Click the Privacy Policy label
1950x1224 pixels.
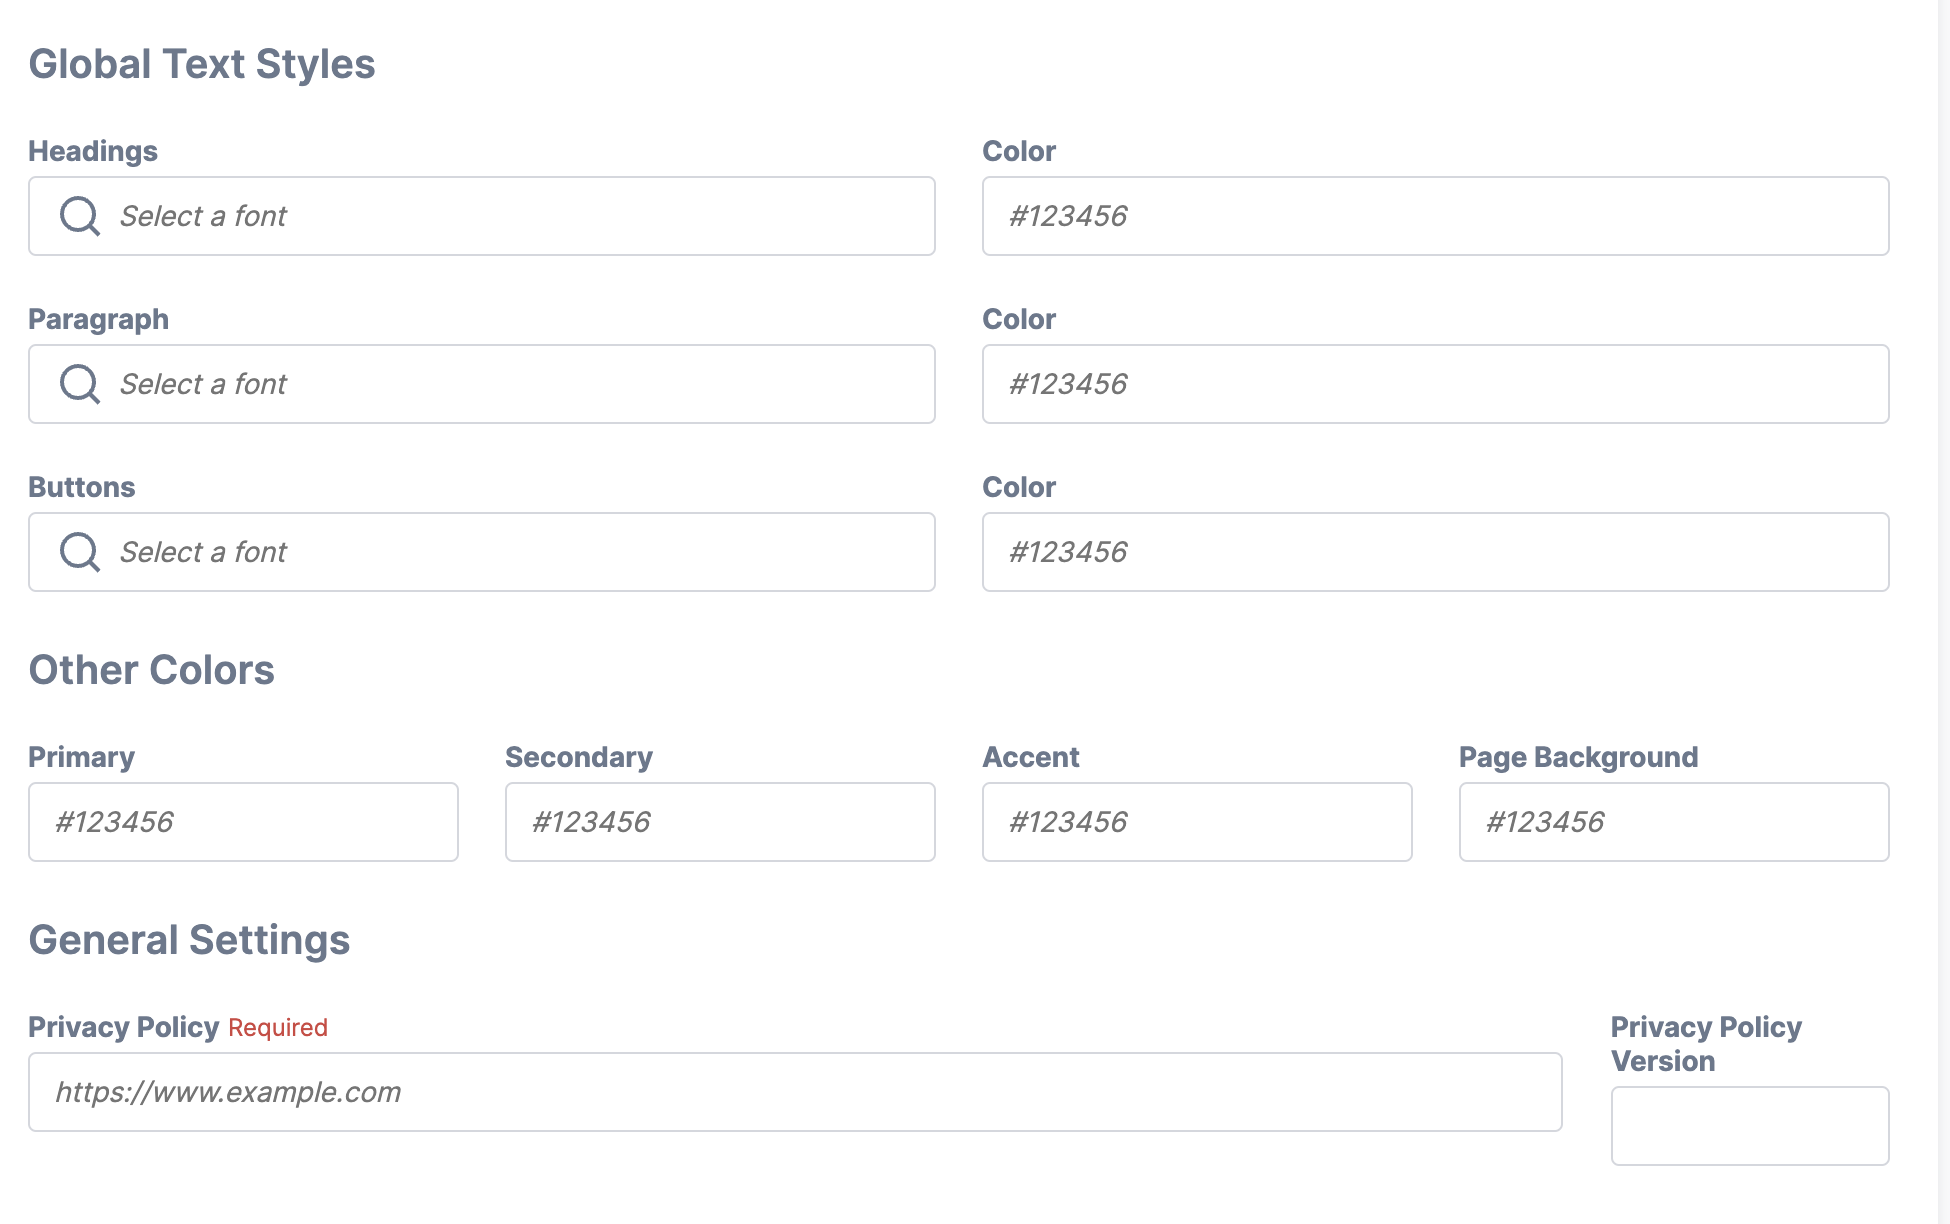pos(123,1027)
